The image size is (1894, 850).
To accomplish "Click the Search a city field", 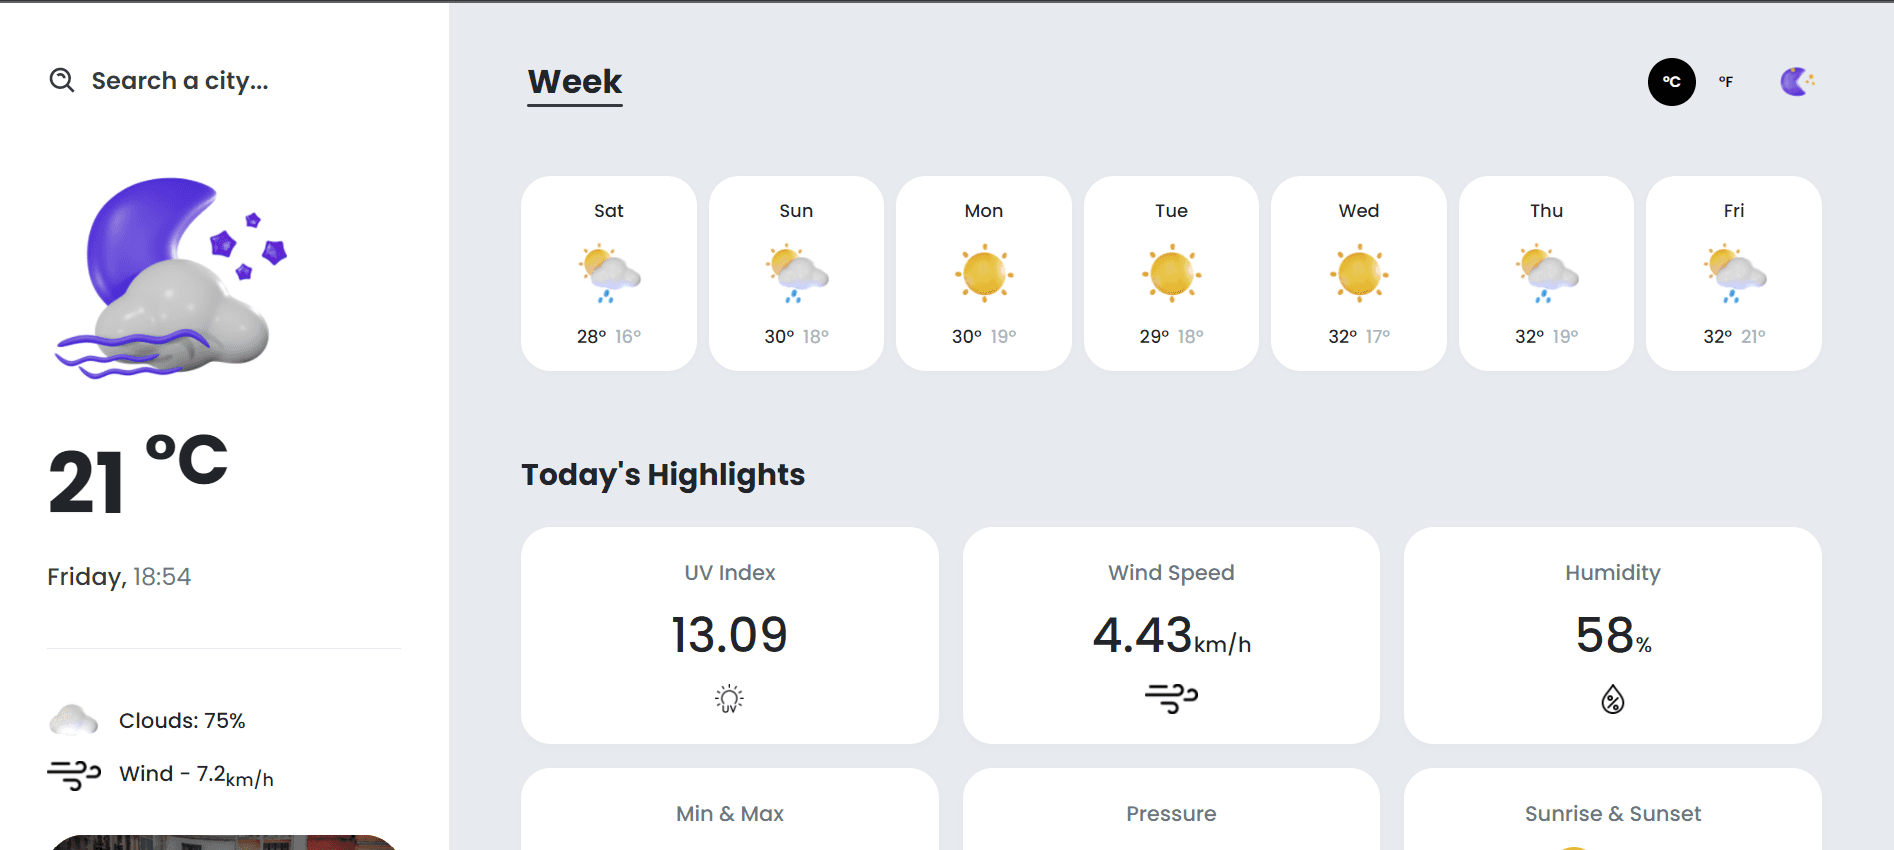I will 180,80.
